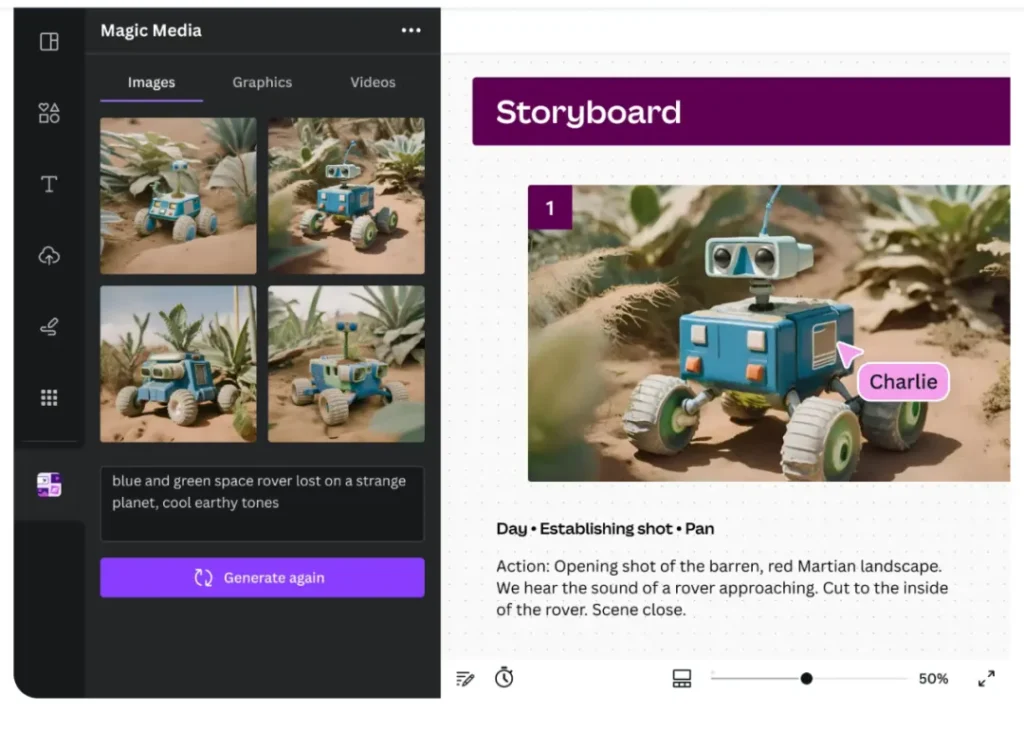1024x749 pixels.
Task: Expand canvas to fullscreen mode
Action: tap(986, 678)
